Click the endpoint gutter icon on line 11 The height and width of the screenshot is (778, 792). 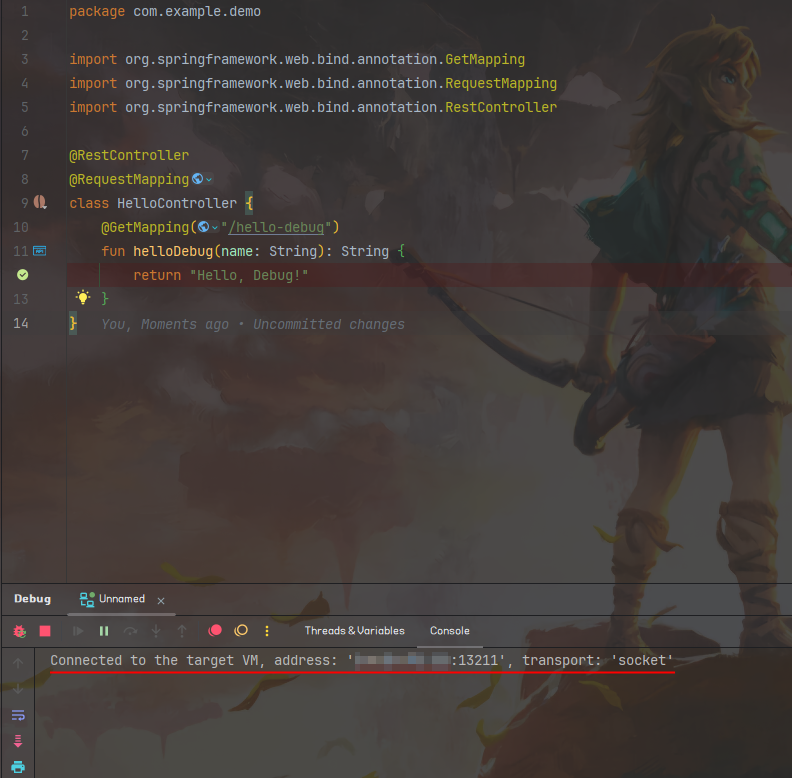tap(39, 251)
